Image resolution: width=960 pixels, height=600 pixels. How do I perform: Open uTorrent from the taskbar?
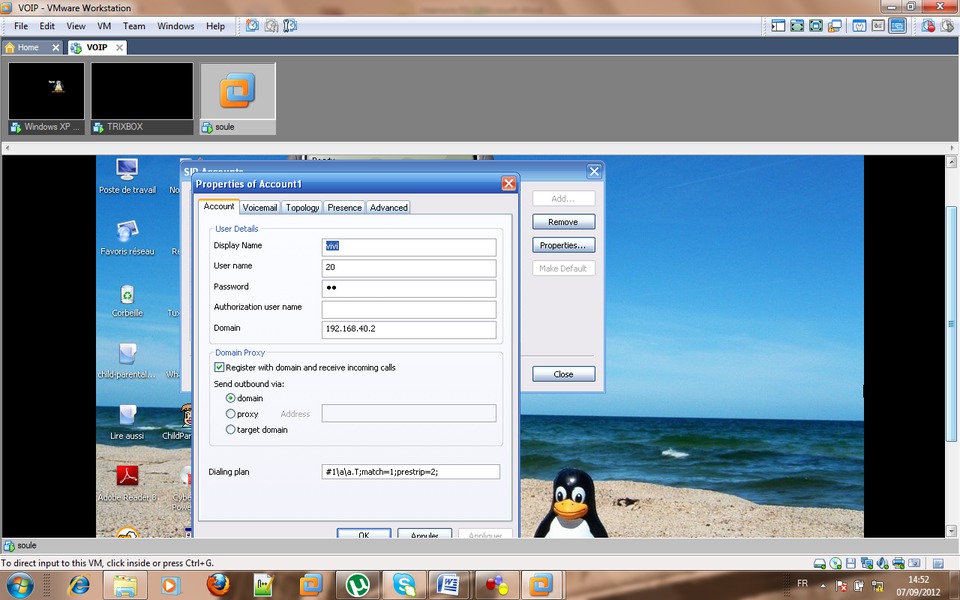(357, 584)
